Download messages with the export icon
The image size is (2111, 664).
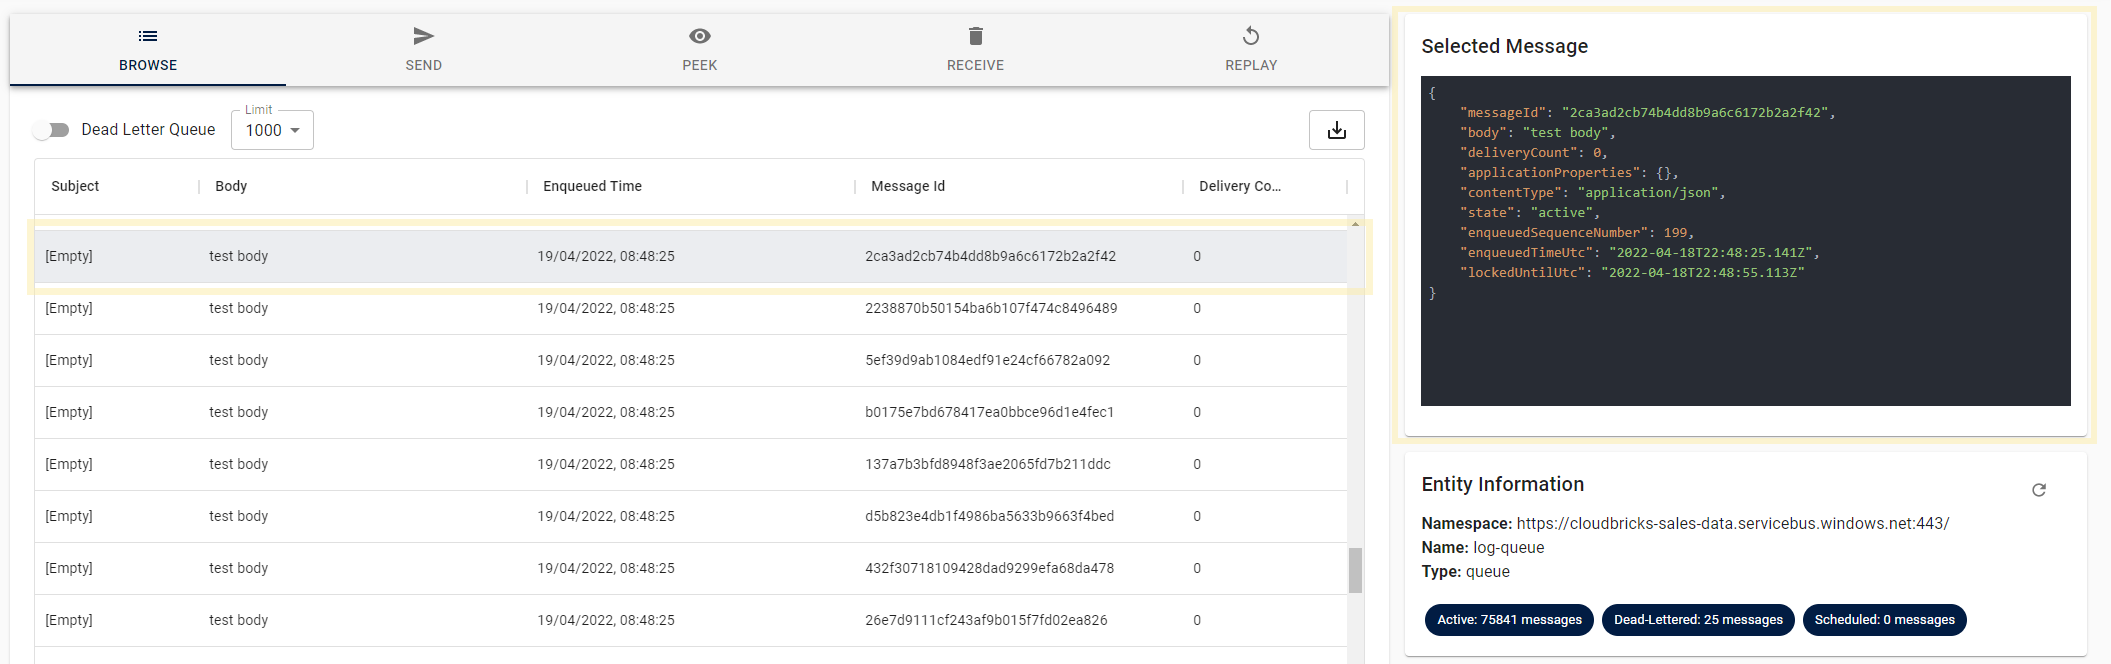click(x=1337, y=130)
